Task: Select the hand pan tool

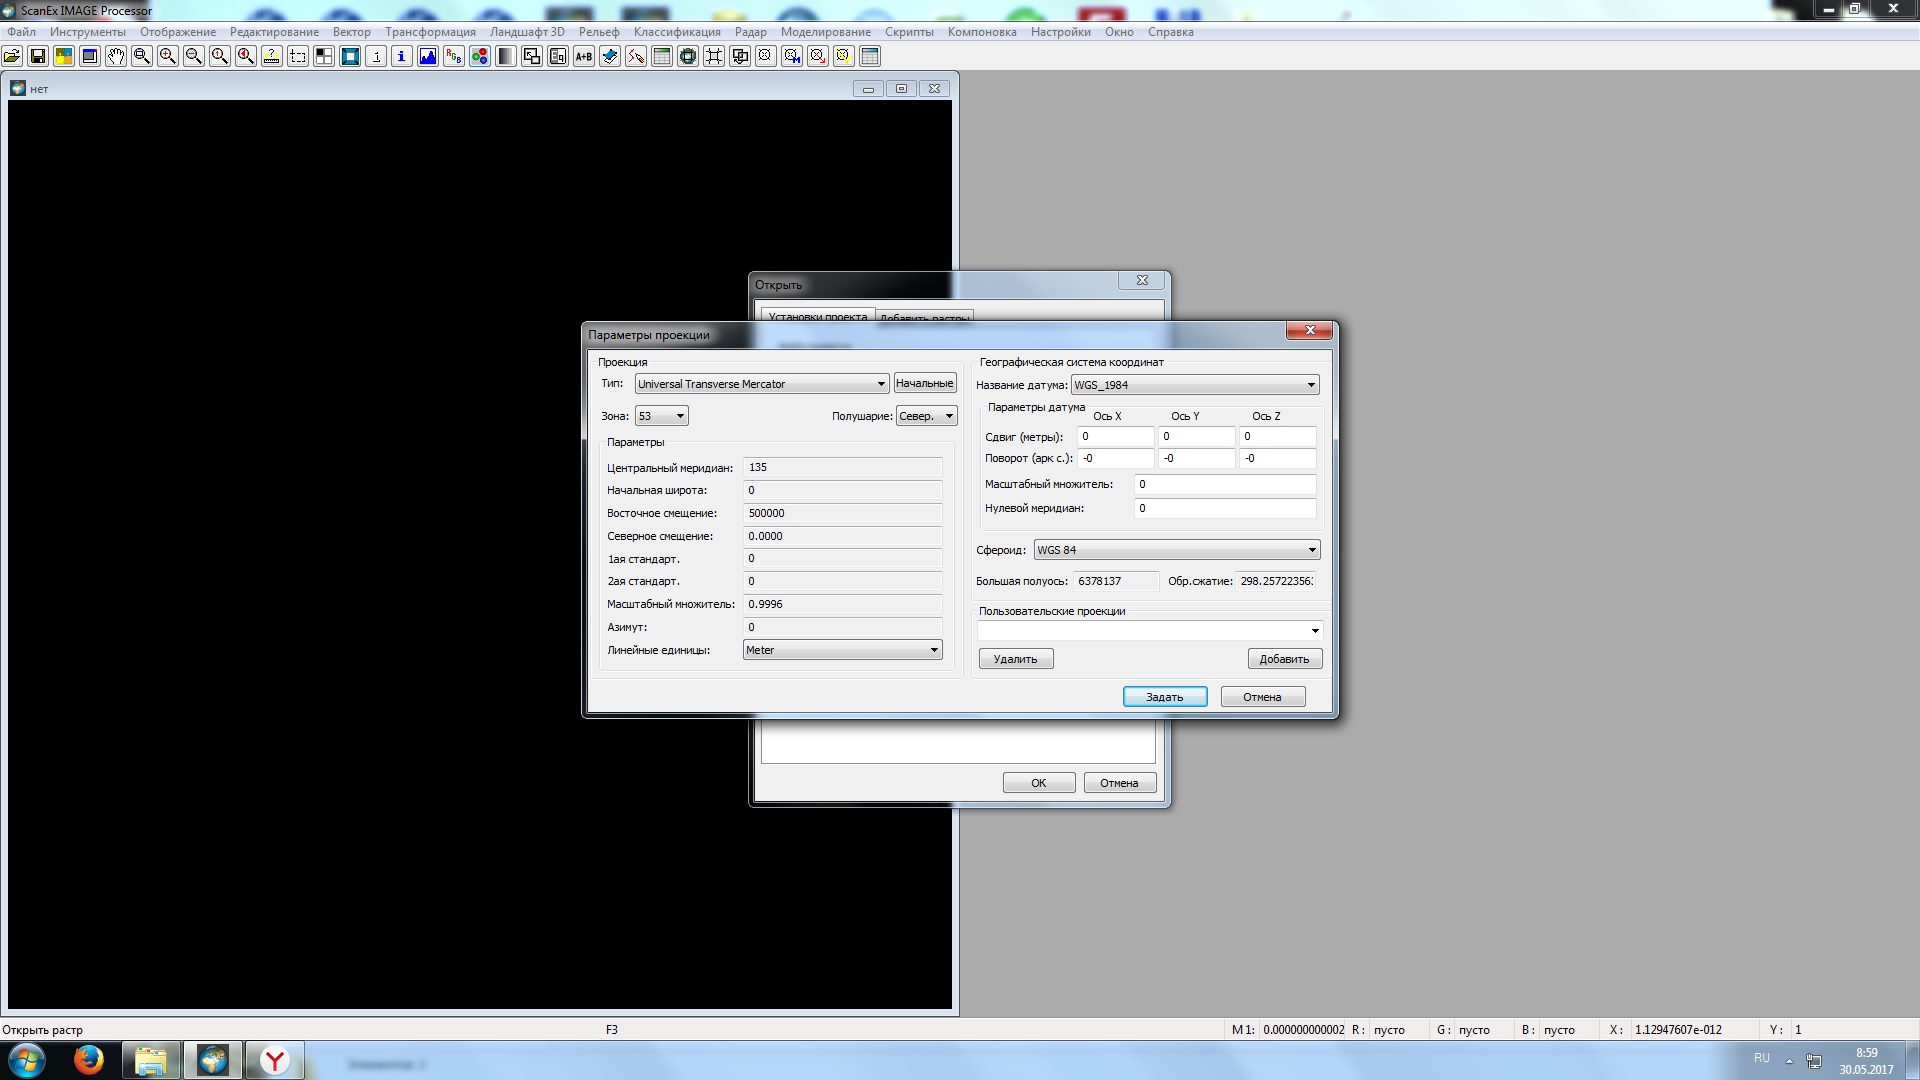Action: 116,56
